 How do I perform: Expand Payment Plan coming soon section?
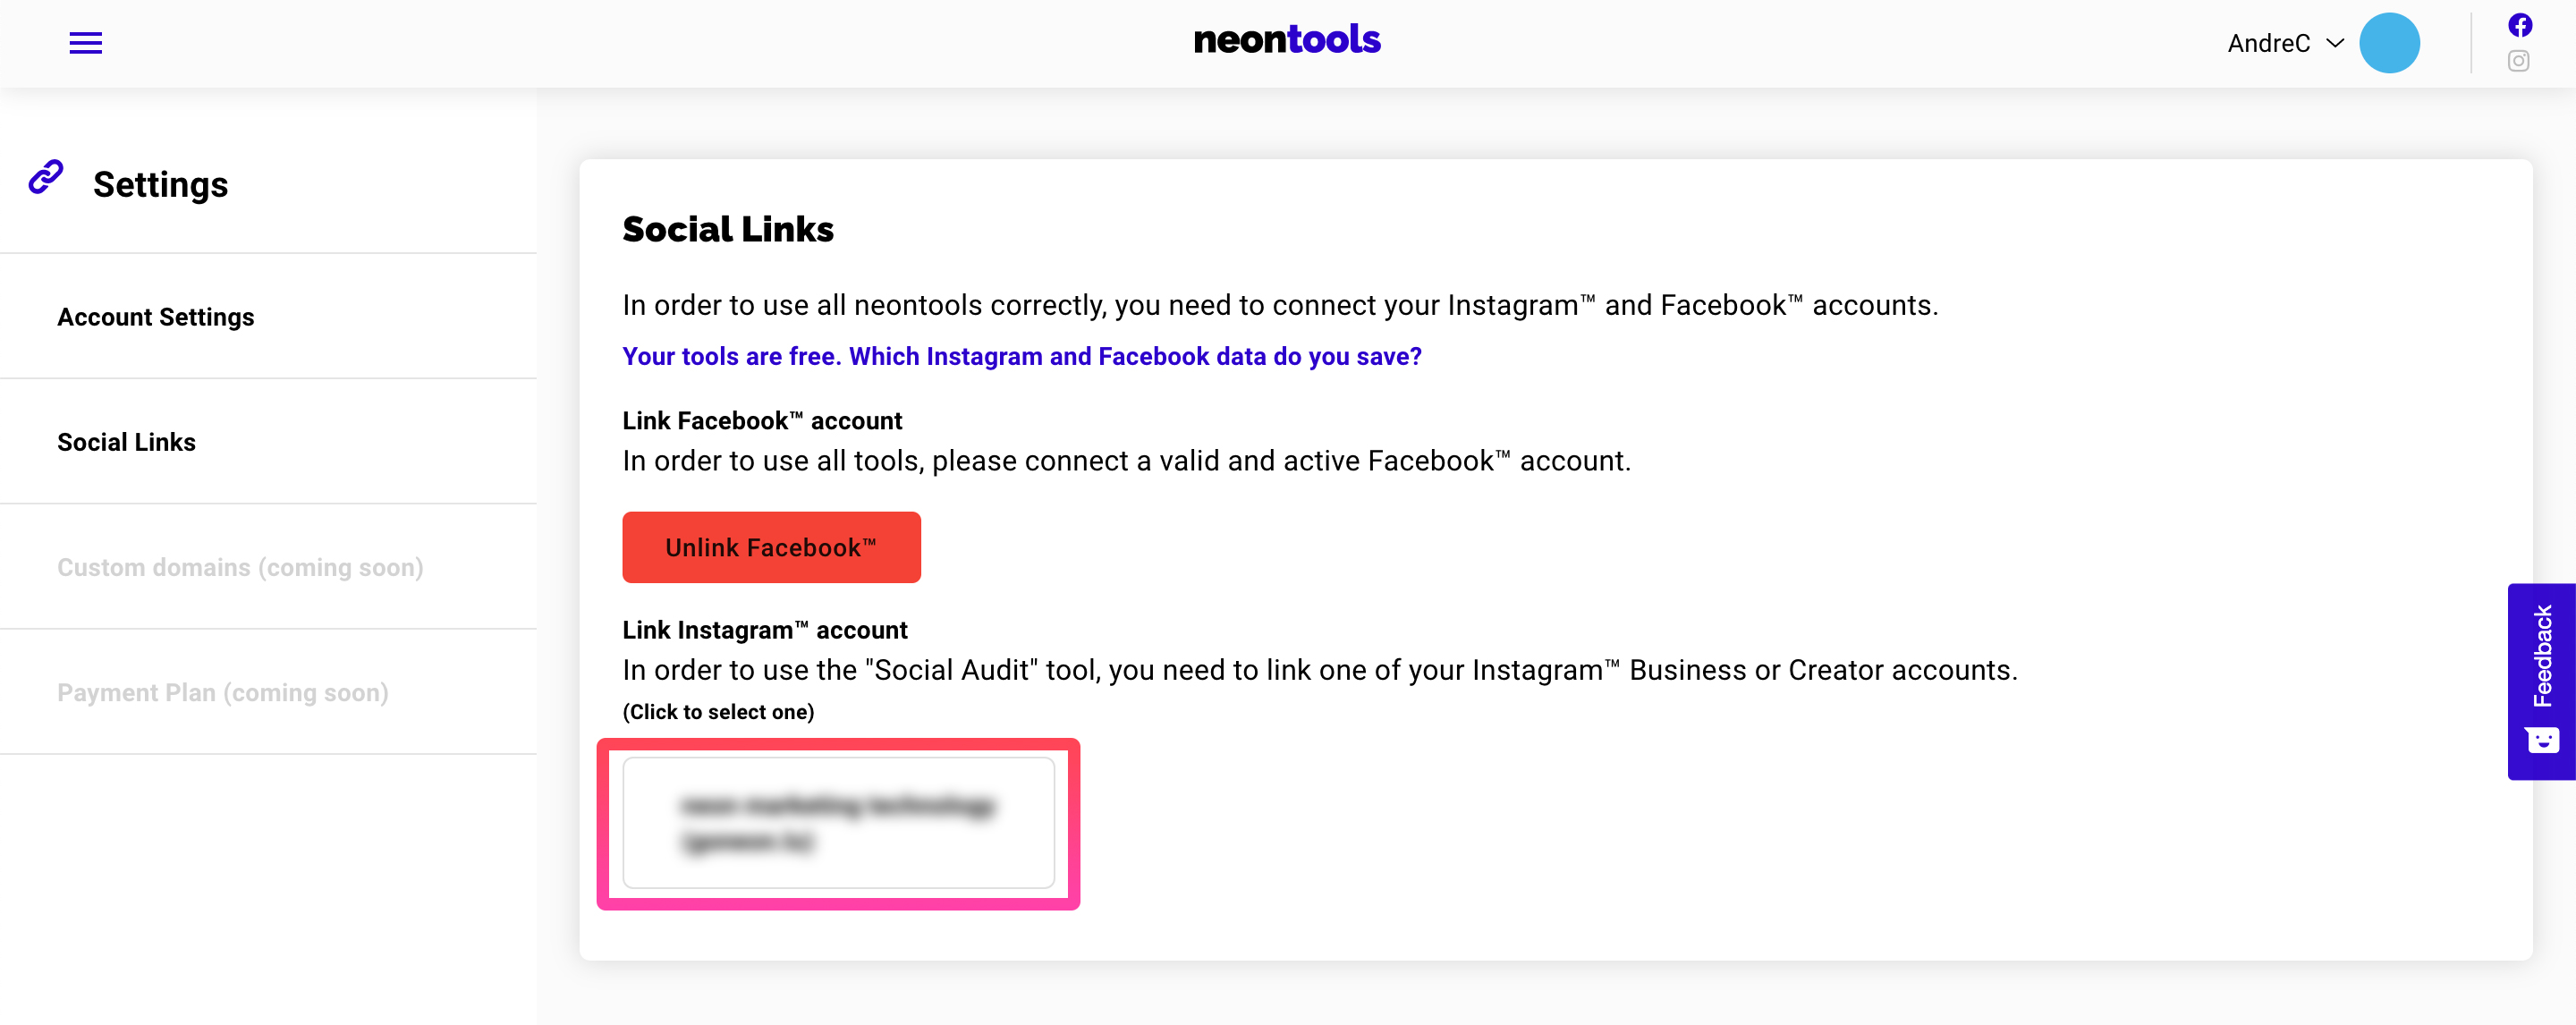223,691
